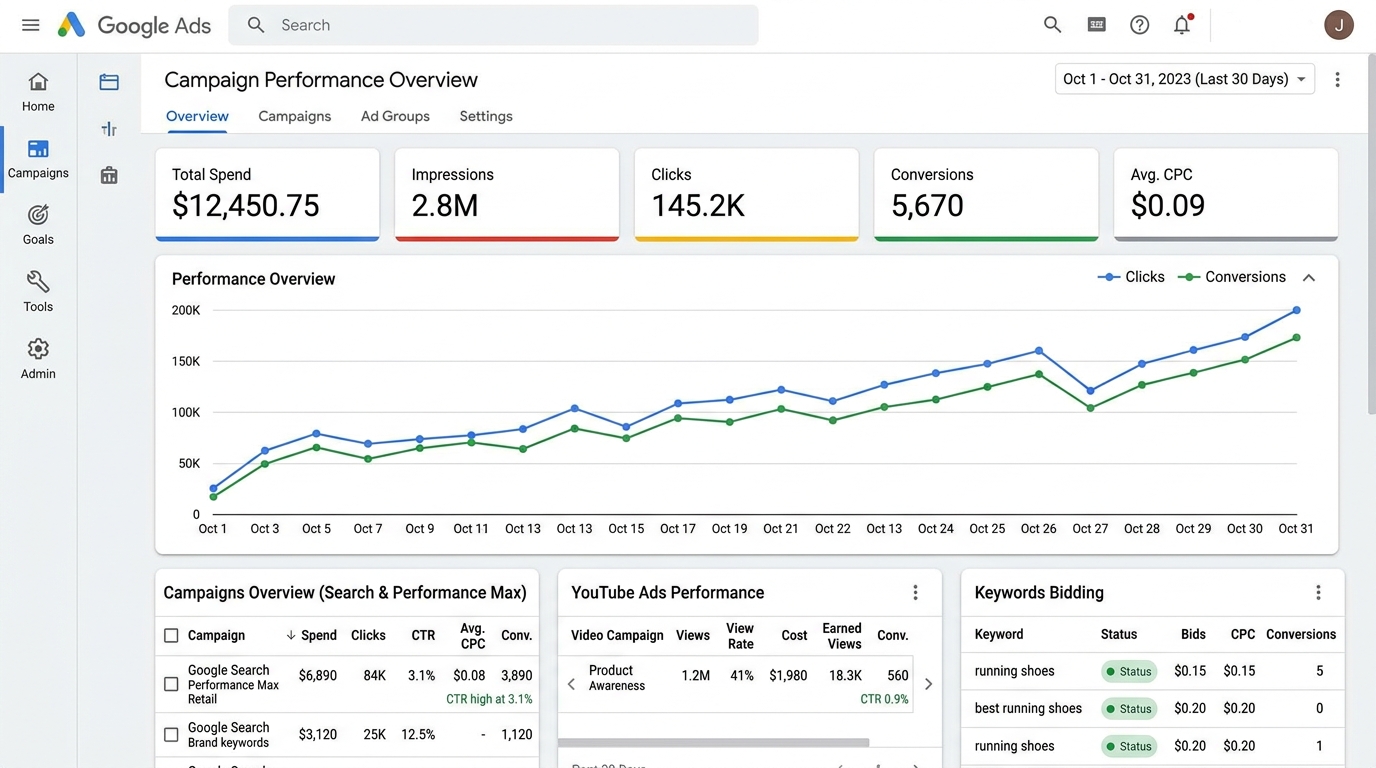Open the notifications bell
This screenshot has height=768, width=1376.
coord(1183,25)
